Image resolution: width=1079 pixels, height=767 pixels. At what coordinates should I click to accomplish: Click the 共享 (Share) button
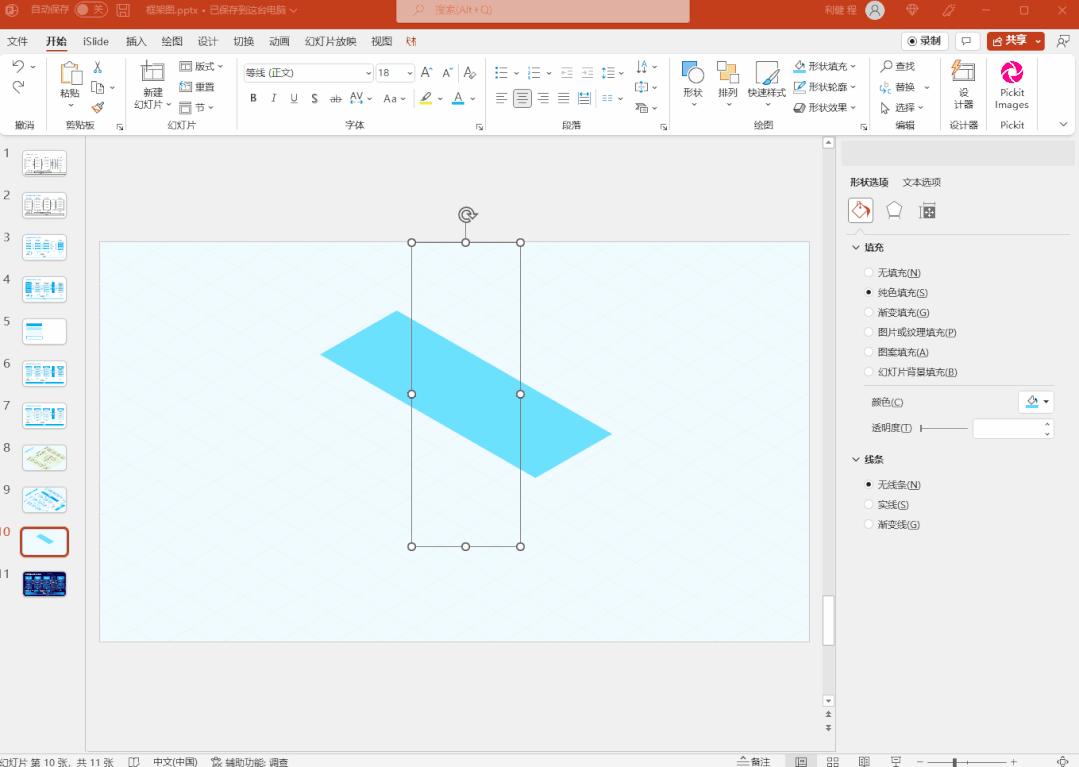(1014, 40)
